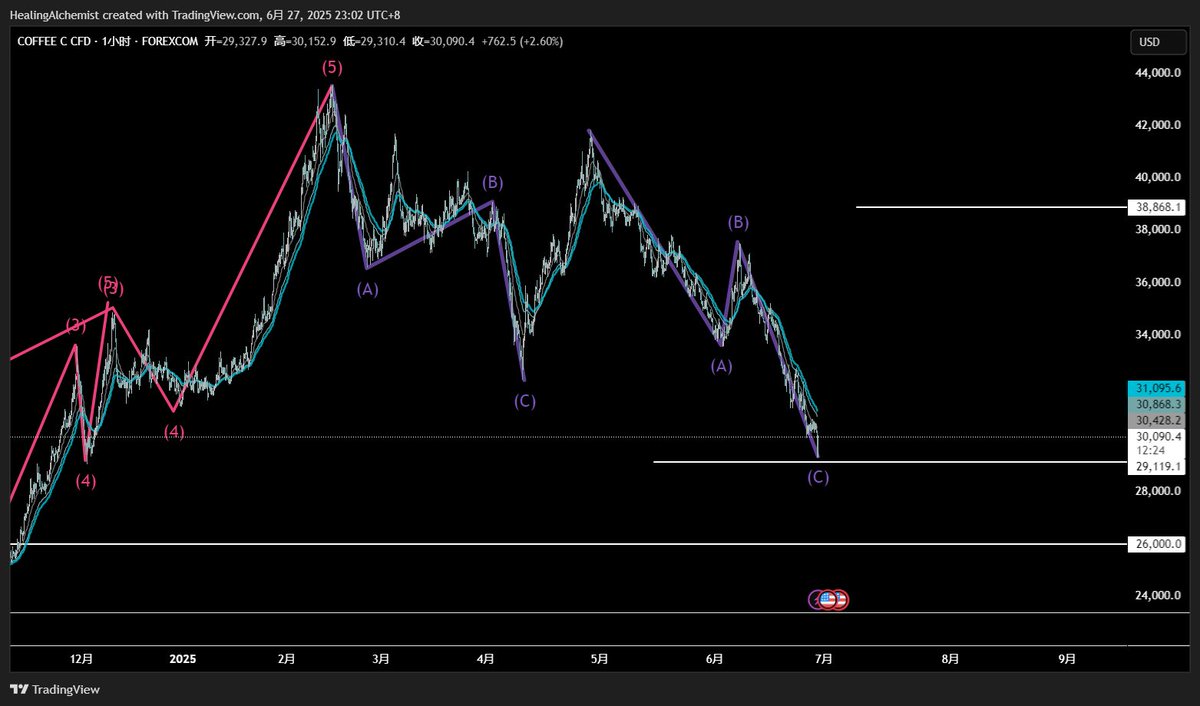This screenshot has height=706, width=1200.
Task: Click the TradingView logo
Action: pos(55,689)
